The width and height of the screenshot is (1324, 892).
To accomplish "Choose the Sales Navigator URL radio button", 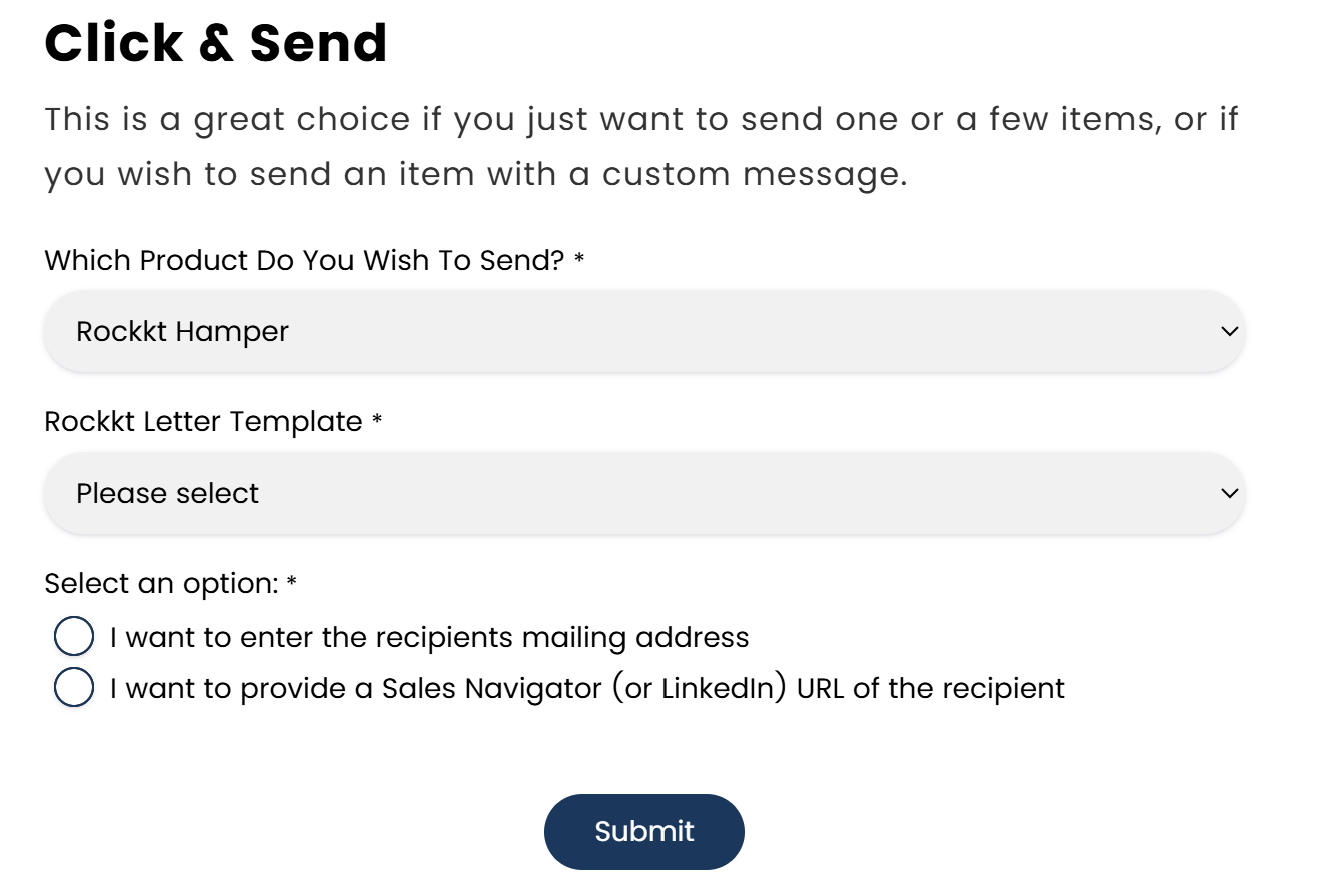I will coord(74,688).
